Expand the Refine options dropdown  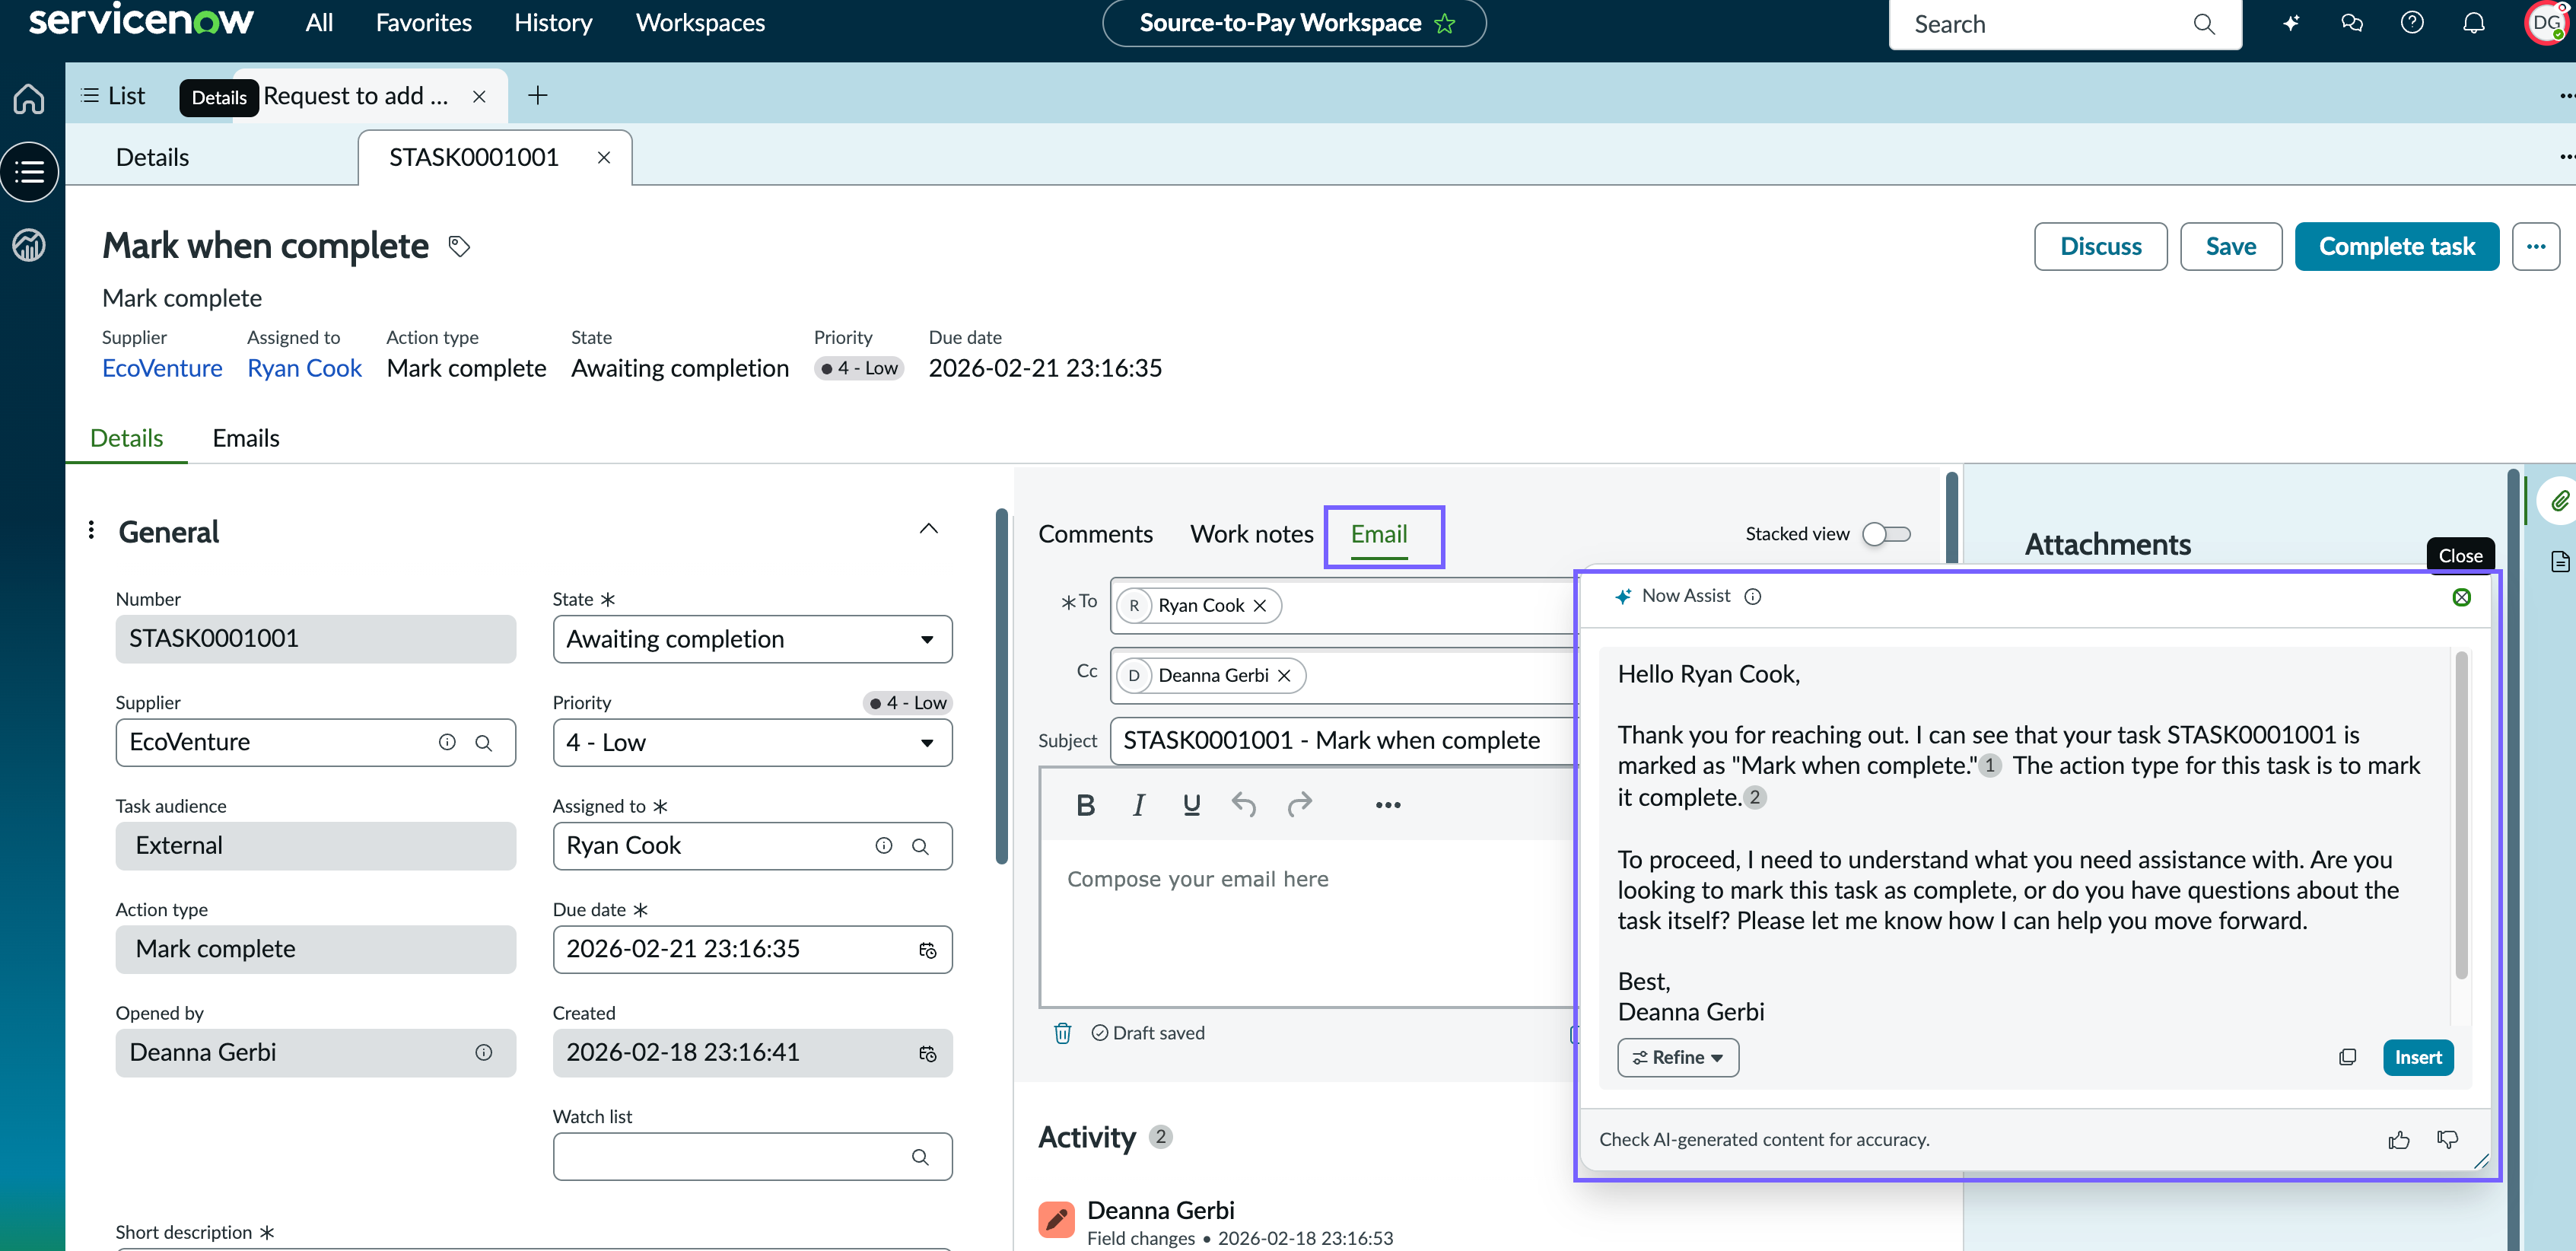tap(1678, 1057)
